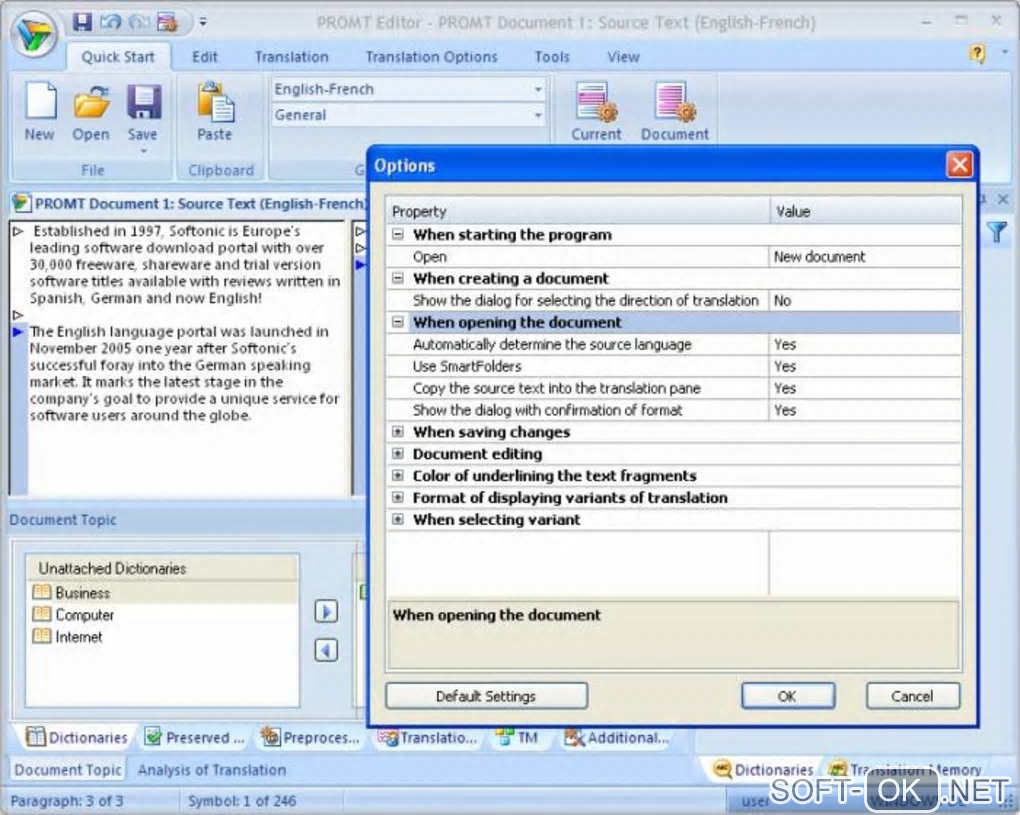The height and width of the screenshot is (815, 1020).
Task: Open the Save button dropdown arrow
Action: (x=143, y=151)
